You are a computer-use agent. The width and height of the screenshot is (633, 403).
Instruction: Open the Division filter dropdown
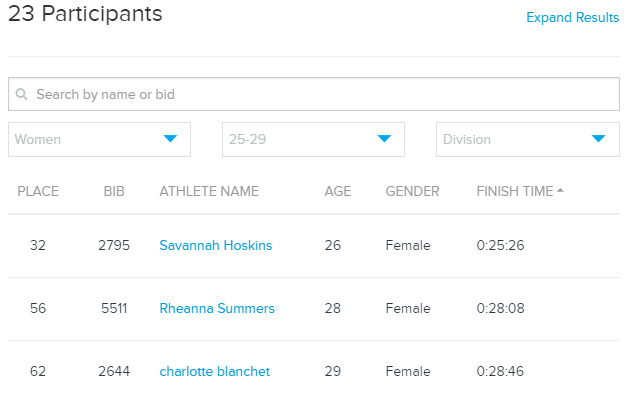[527, 139]
